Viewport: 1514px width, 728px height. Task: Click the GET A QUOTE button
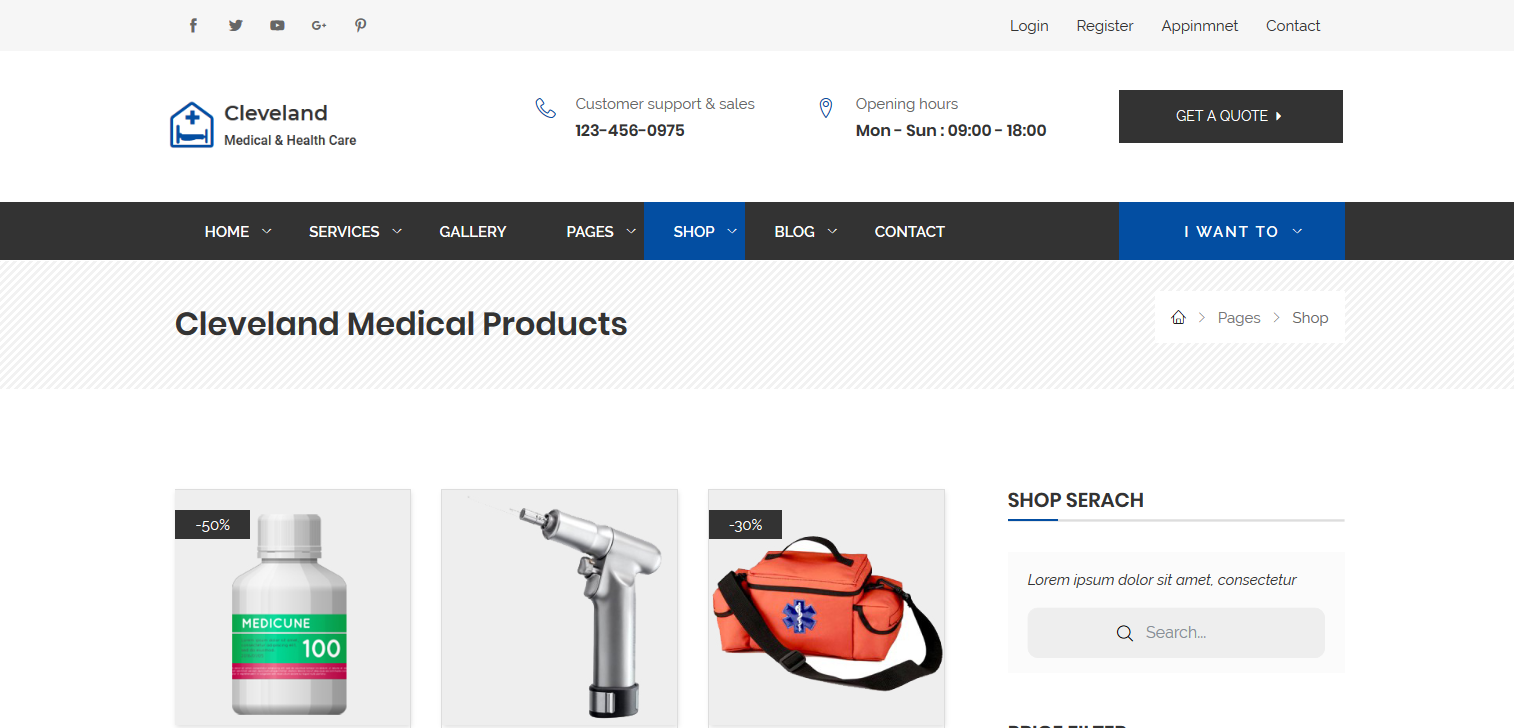(1231, 116)
